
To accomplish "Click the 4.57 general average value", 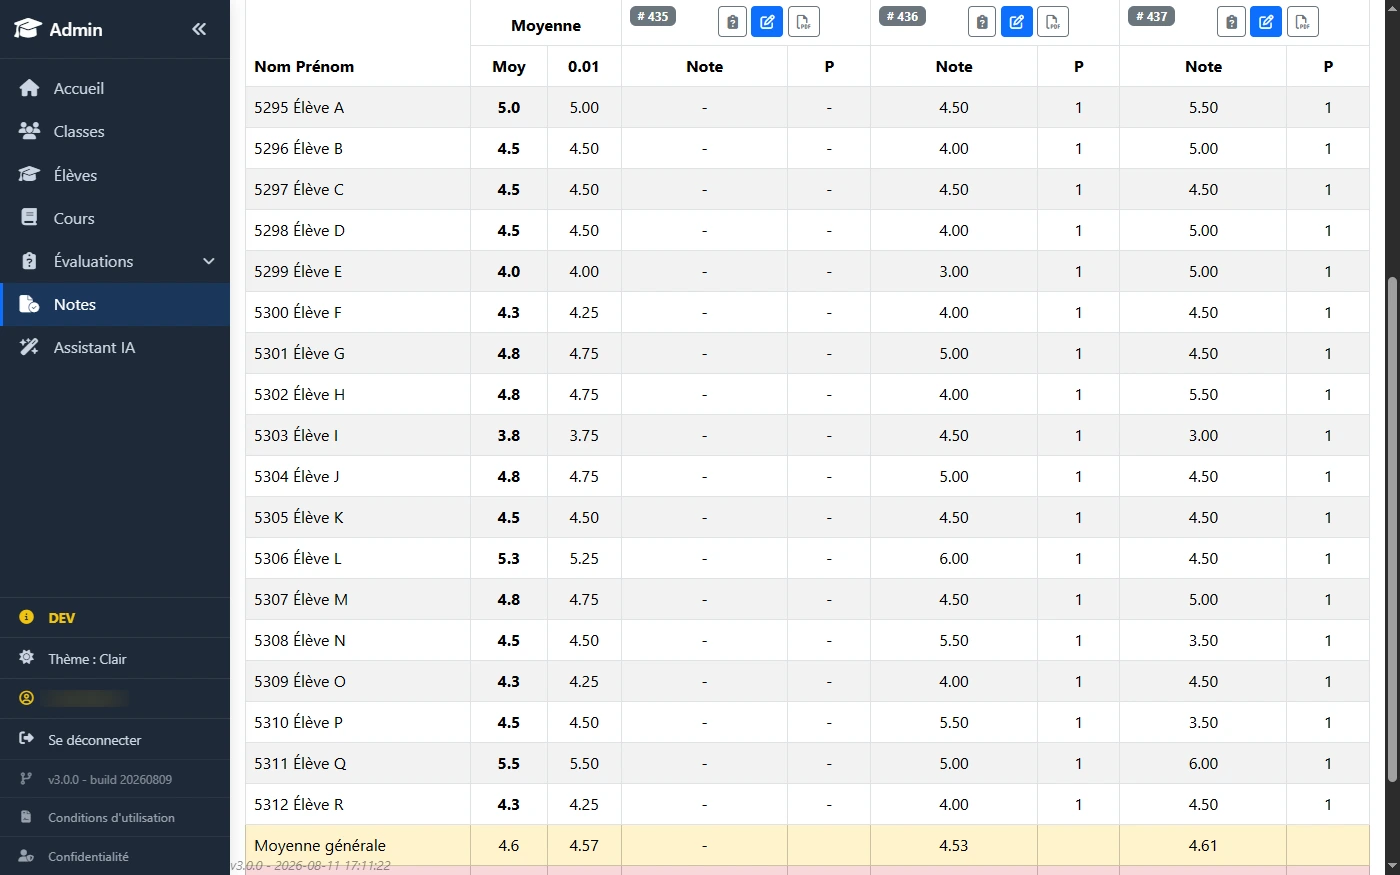I will click(584, 845).
